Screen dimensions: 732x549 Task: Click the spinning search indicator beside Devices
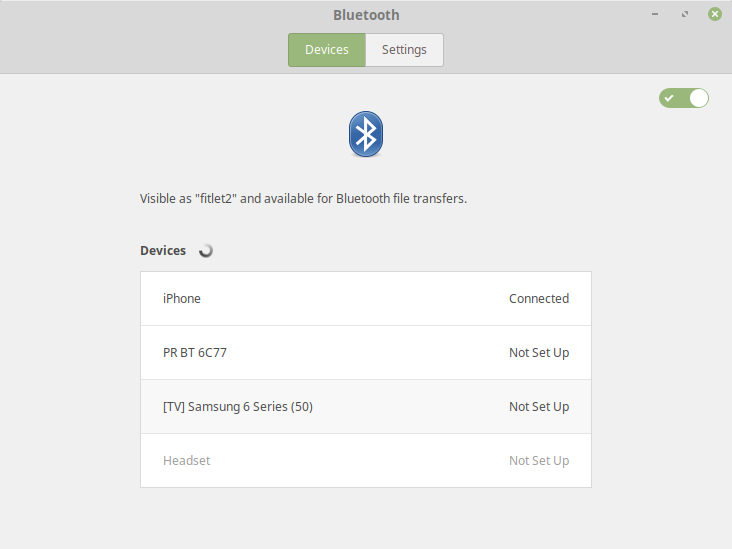pos(205,251)
